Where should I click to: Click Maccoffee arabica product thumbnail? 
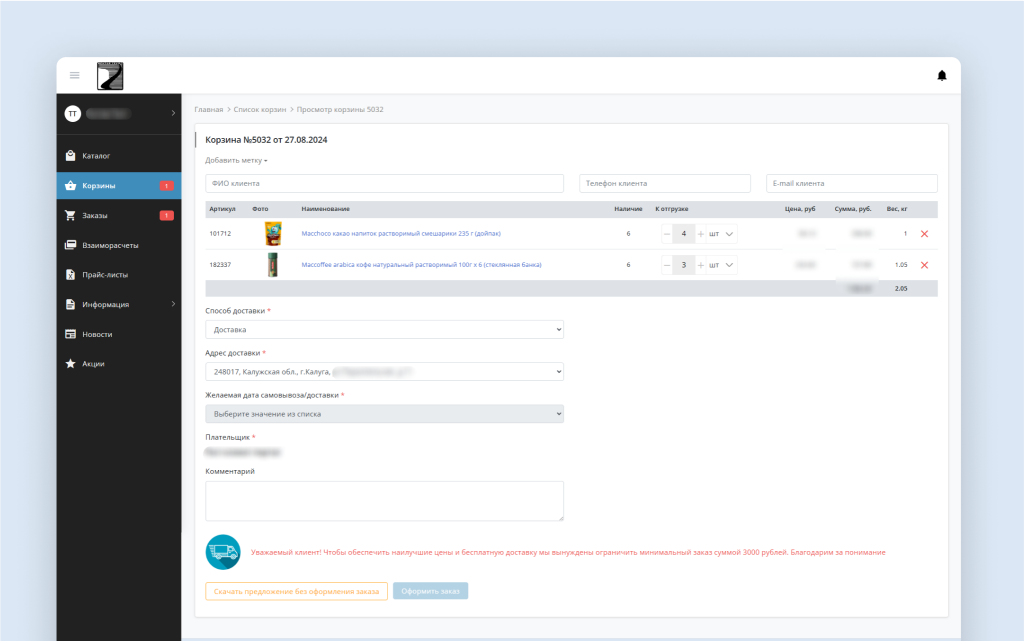tap(273, 265)
